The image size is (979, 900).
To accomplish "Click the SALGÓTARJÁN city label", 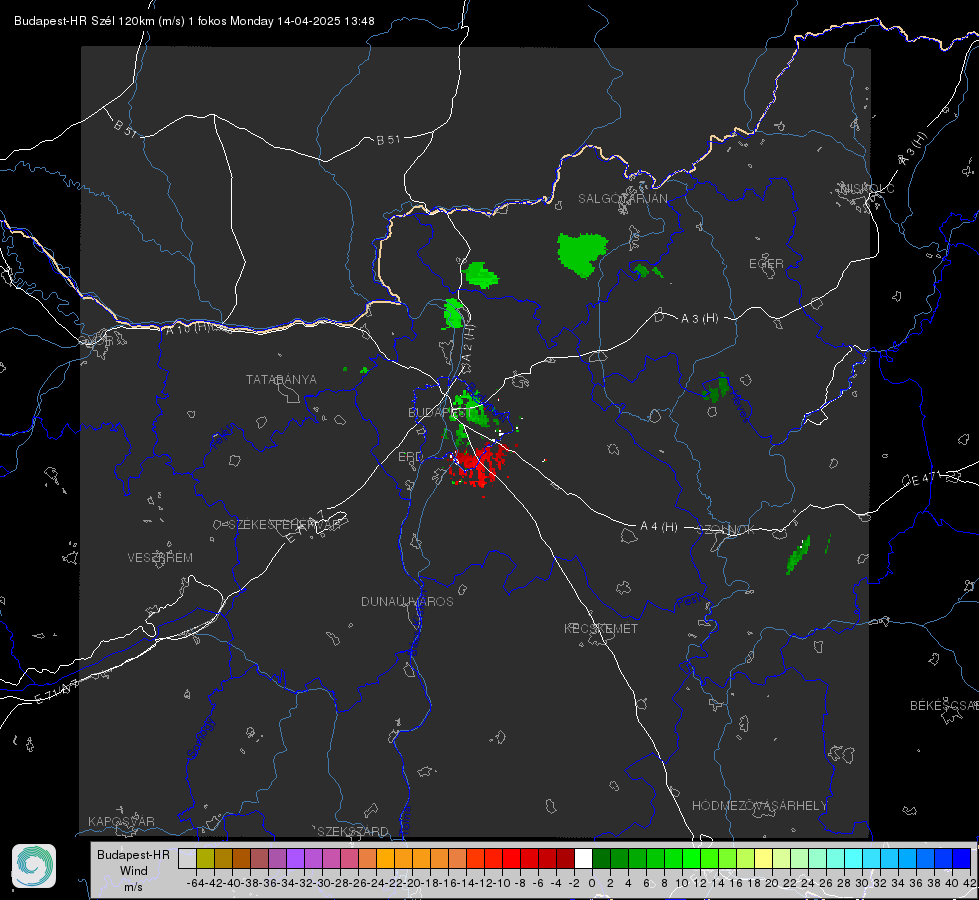I will [622, 199].
